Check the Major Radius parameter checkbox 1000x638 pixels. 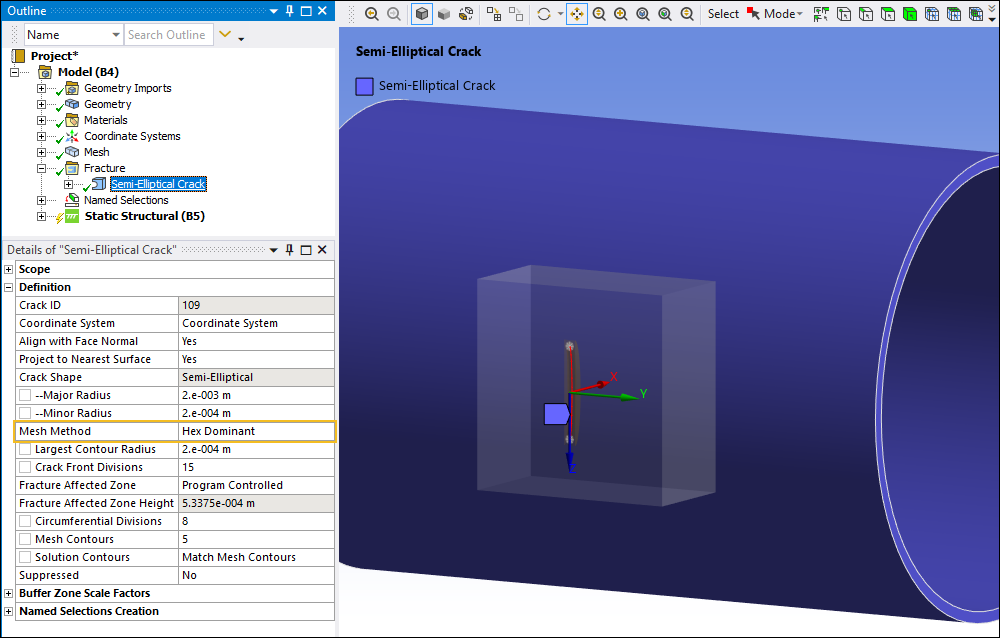[x=26, y=395]
